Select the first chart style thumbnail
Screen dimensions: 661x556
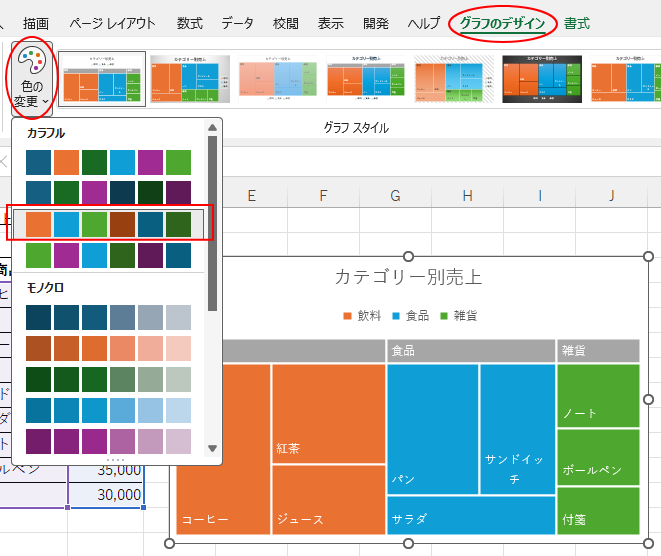pos(102,79)
